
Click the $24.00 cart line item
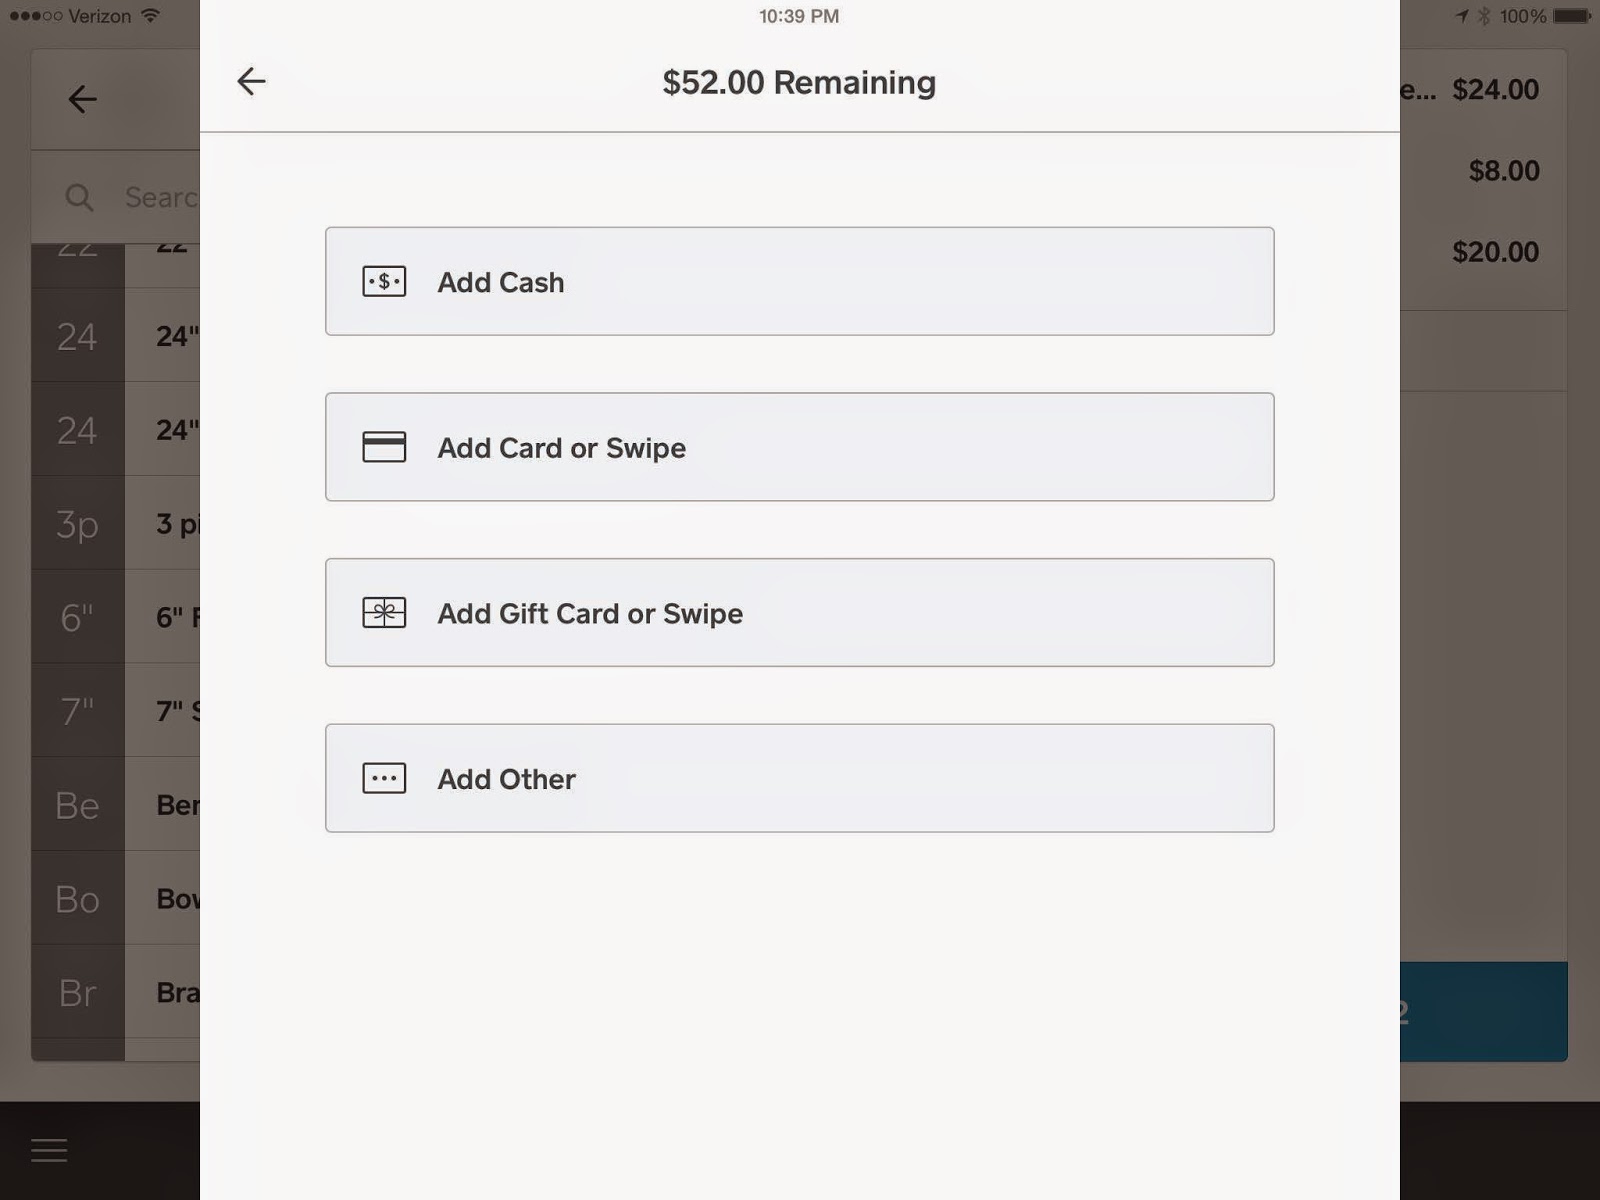click(x=1483, y=89)
